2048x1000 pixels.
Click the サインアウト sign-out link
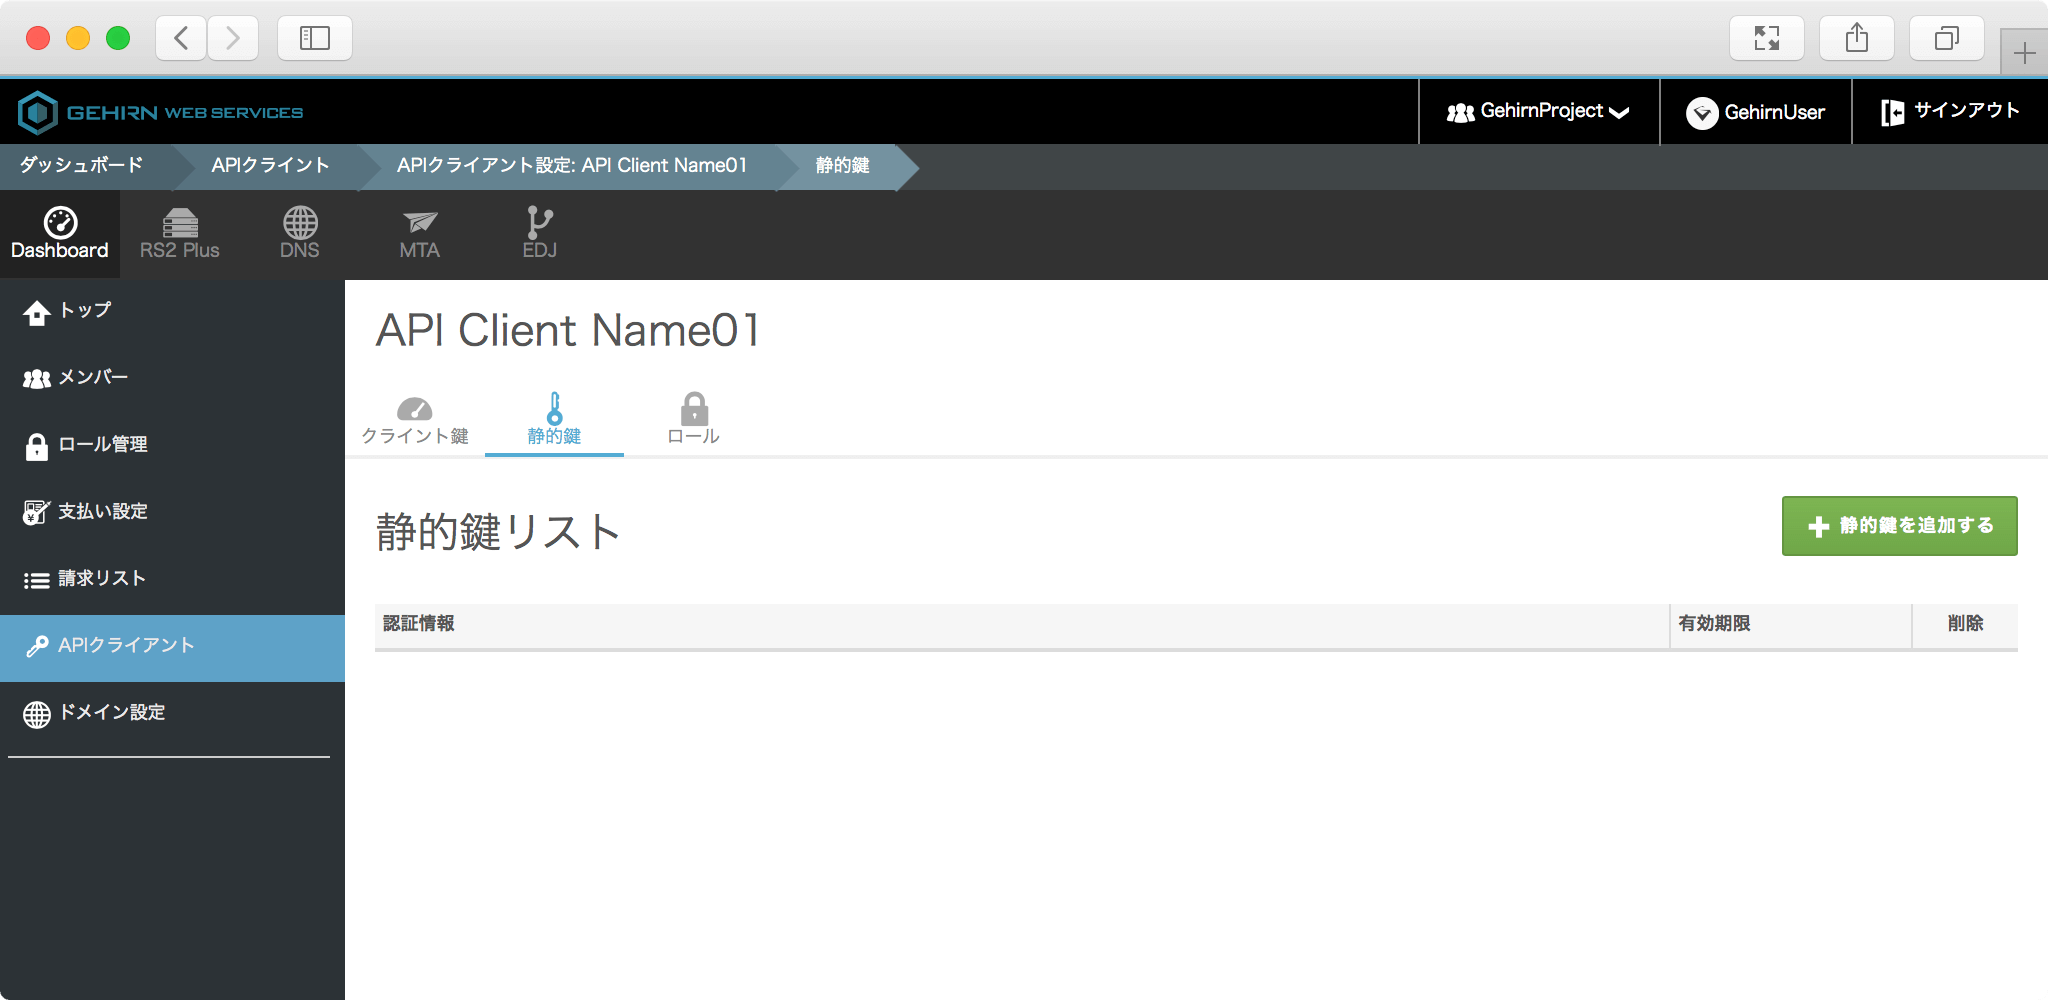tap(1950, 112)
